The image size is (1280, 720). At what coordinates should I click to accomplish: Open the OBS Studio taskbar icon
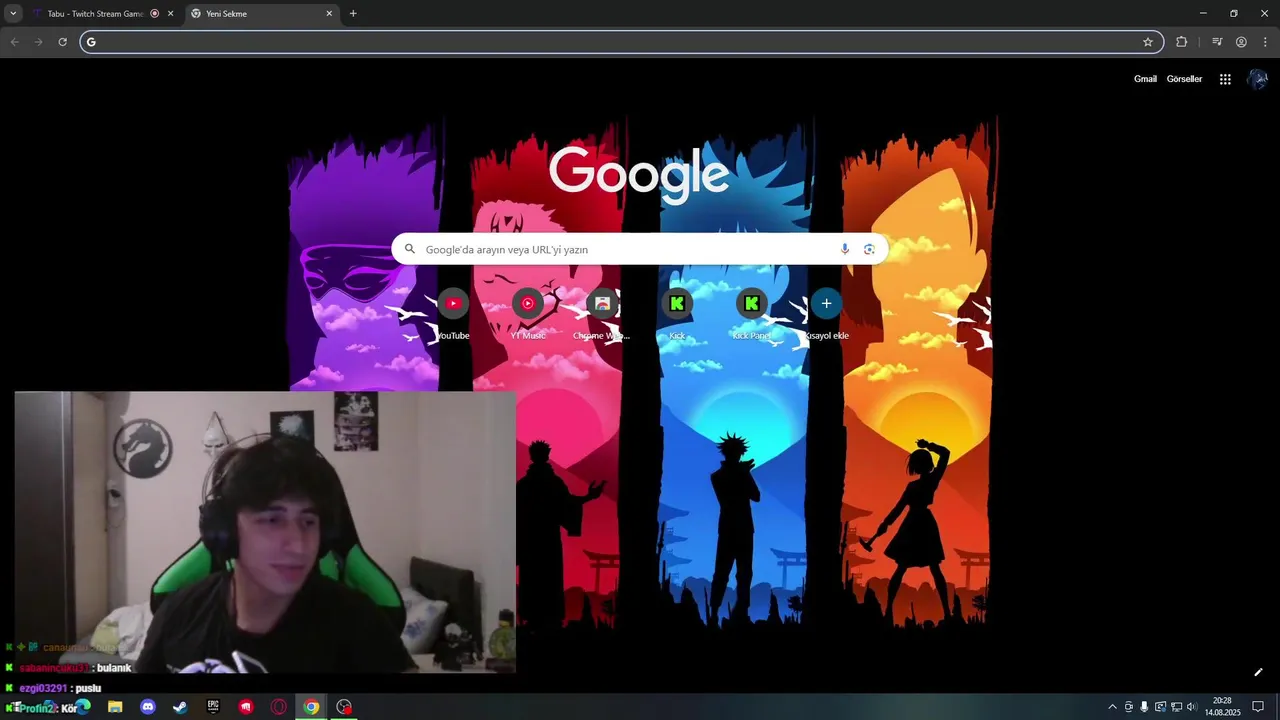[344, 707]
